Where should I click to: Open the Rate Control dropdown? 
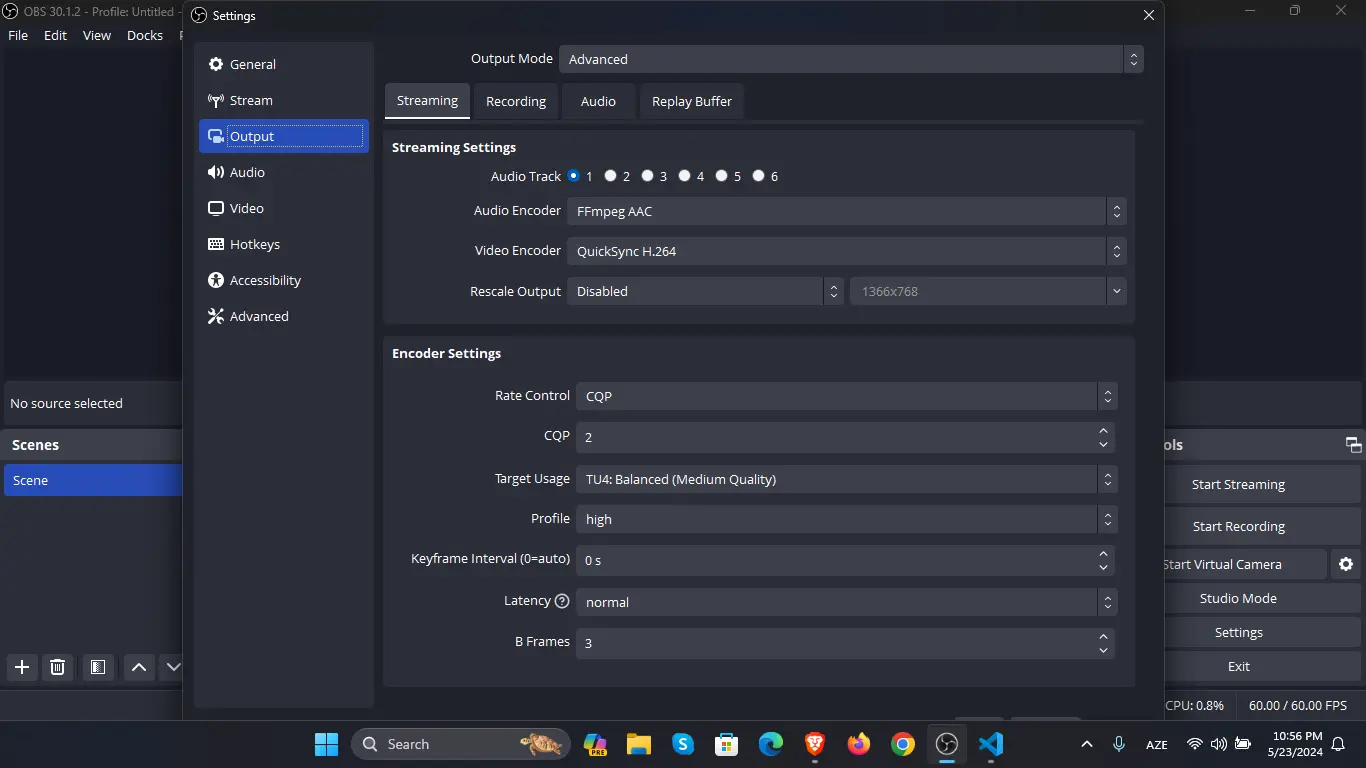[x=846, y=396]
